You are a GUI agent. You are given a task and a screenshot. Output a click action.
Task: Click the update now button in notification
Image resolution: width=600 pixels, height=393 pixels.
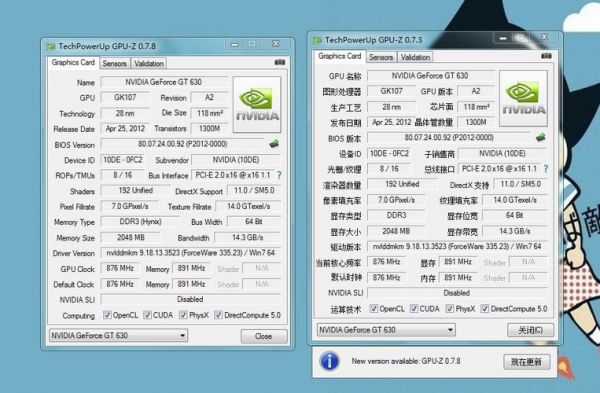tap(527, 362)
